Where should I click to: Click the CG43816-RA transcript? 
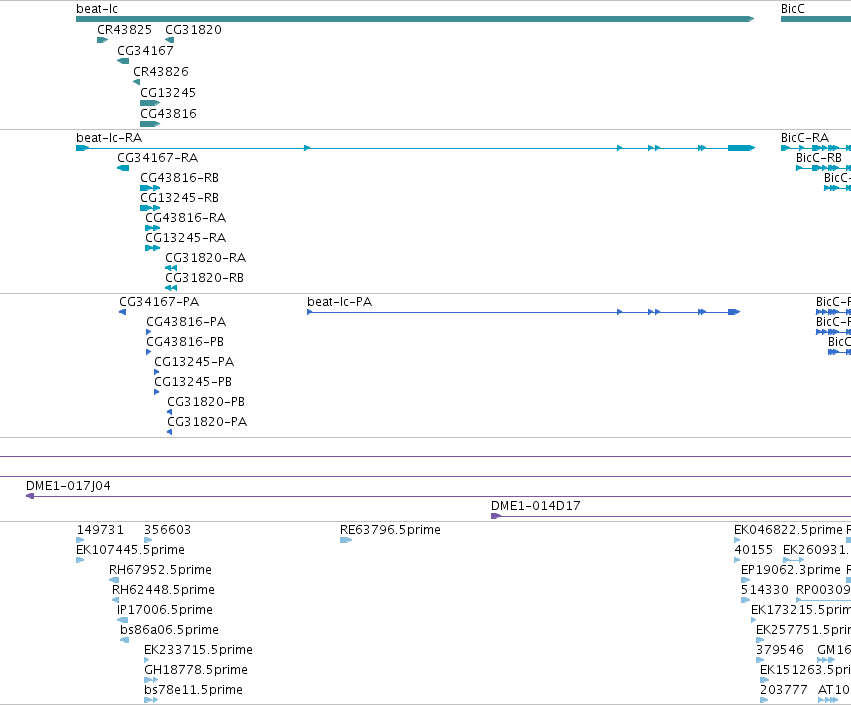click(x=153, y=228)
